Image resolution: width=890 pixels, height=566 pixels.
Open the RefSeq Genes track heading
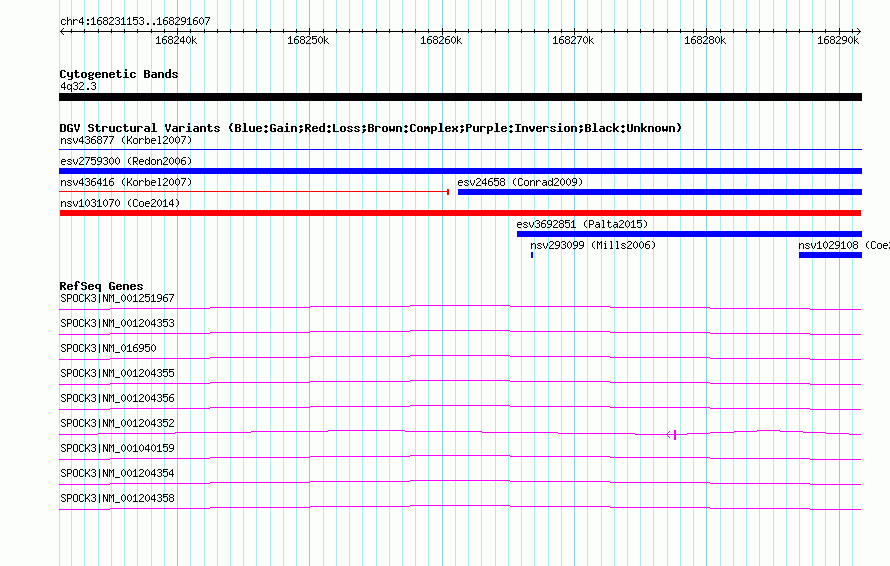101,286
